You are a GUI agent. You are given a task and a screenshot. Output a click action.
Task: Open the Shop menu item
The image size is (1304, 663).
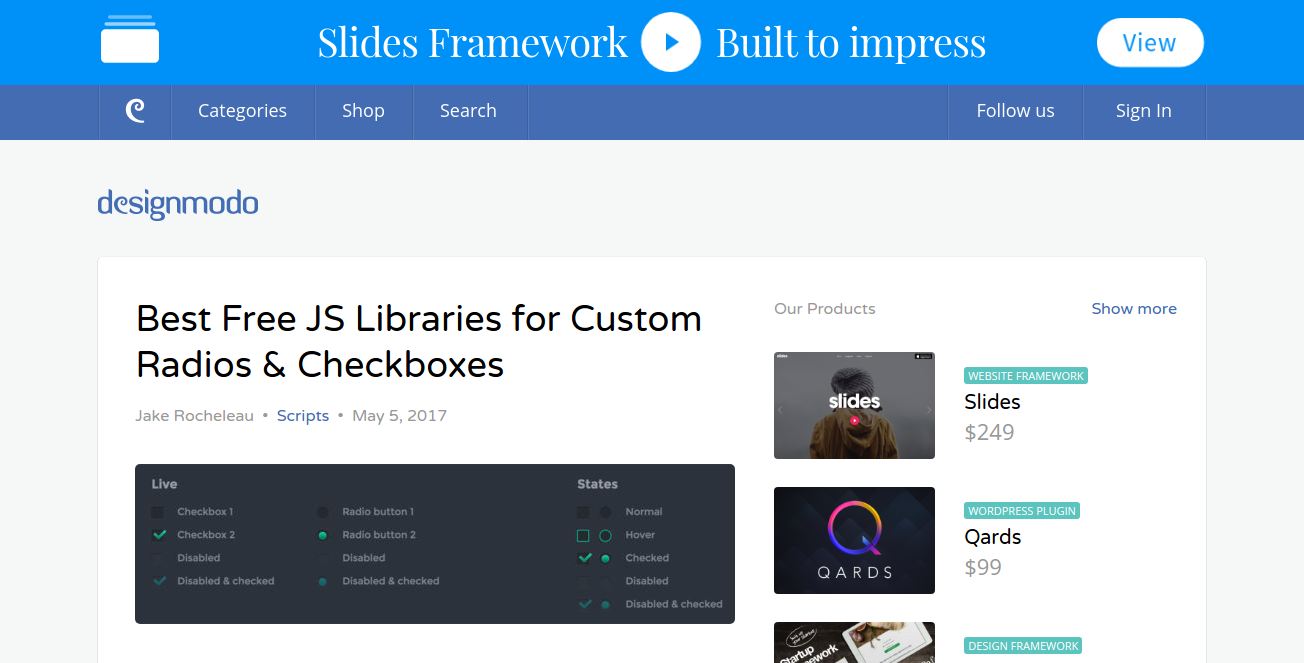(x=364, y=111)
